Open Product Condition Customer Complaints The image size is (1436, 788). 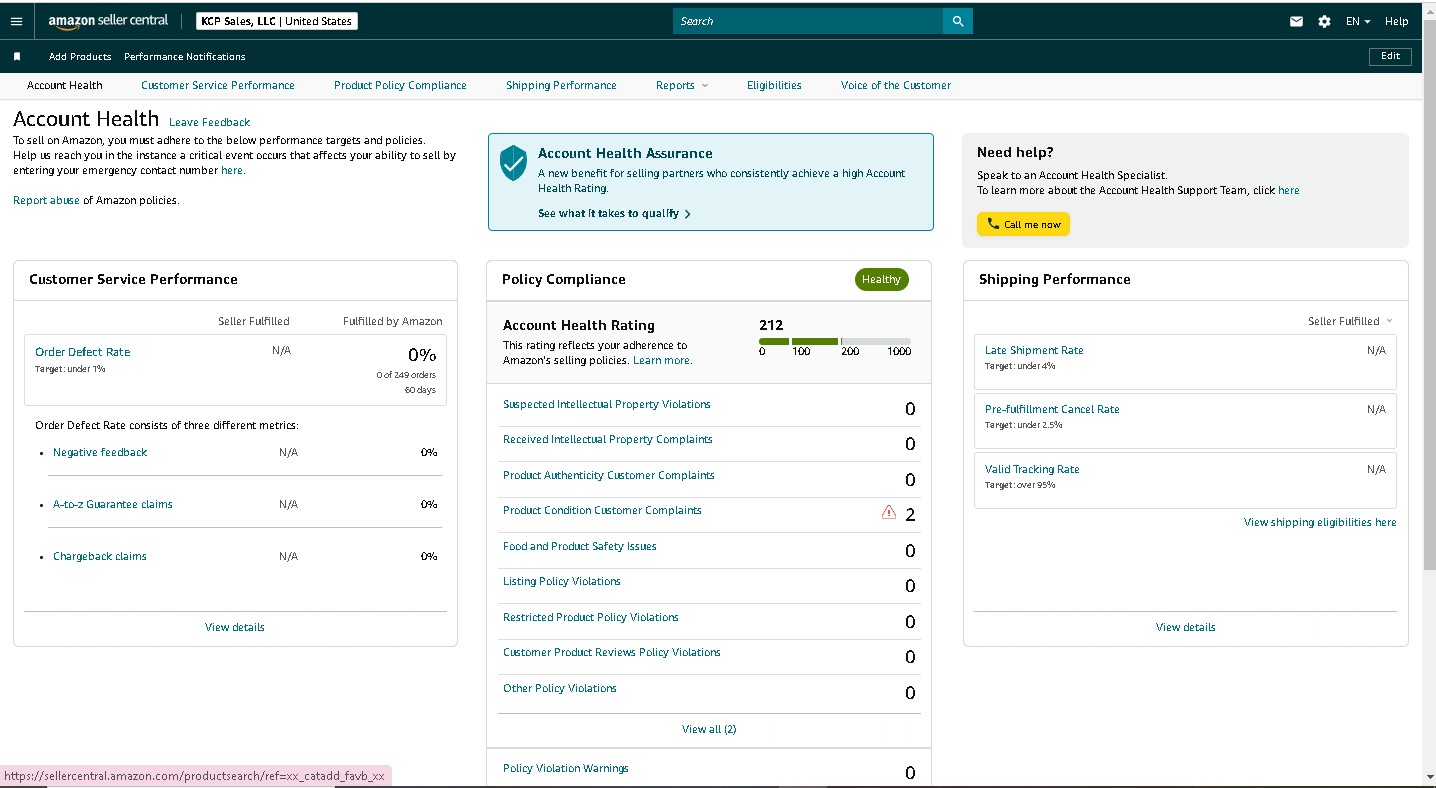tap(602, 510)
